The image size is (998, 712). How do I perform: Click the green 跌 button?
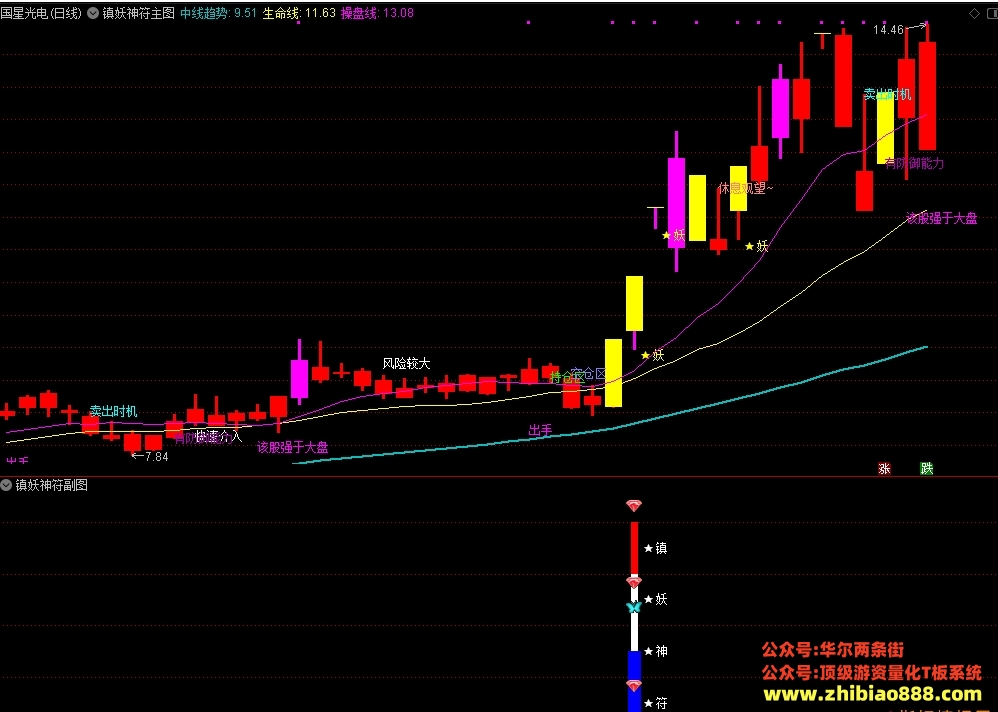tap(927, 468)
